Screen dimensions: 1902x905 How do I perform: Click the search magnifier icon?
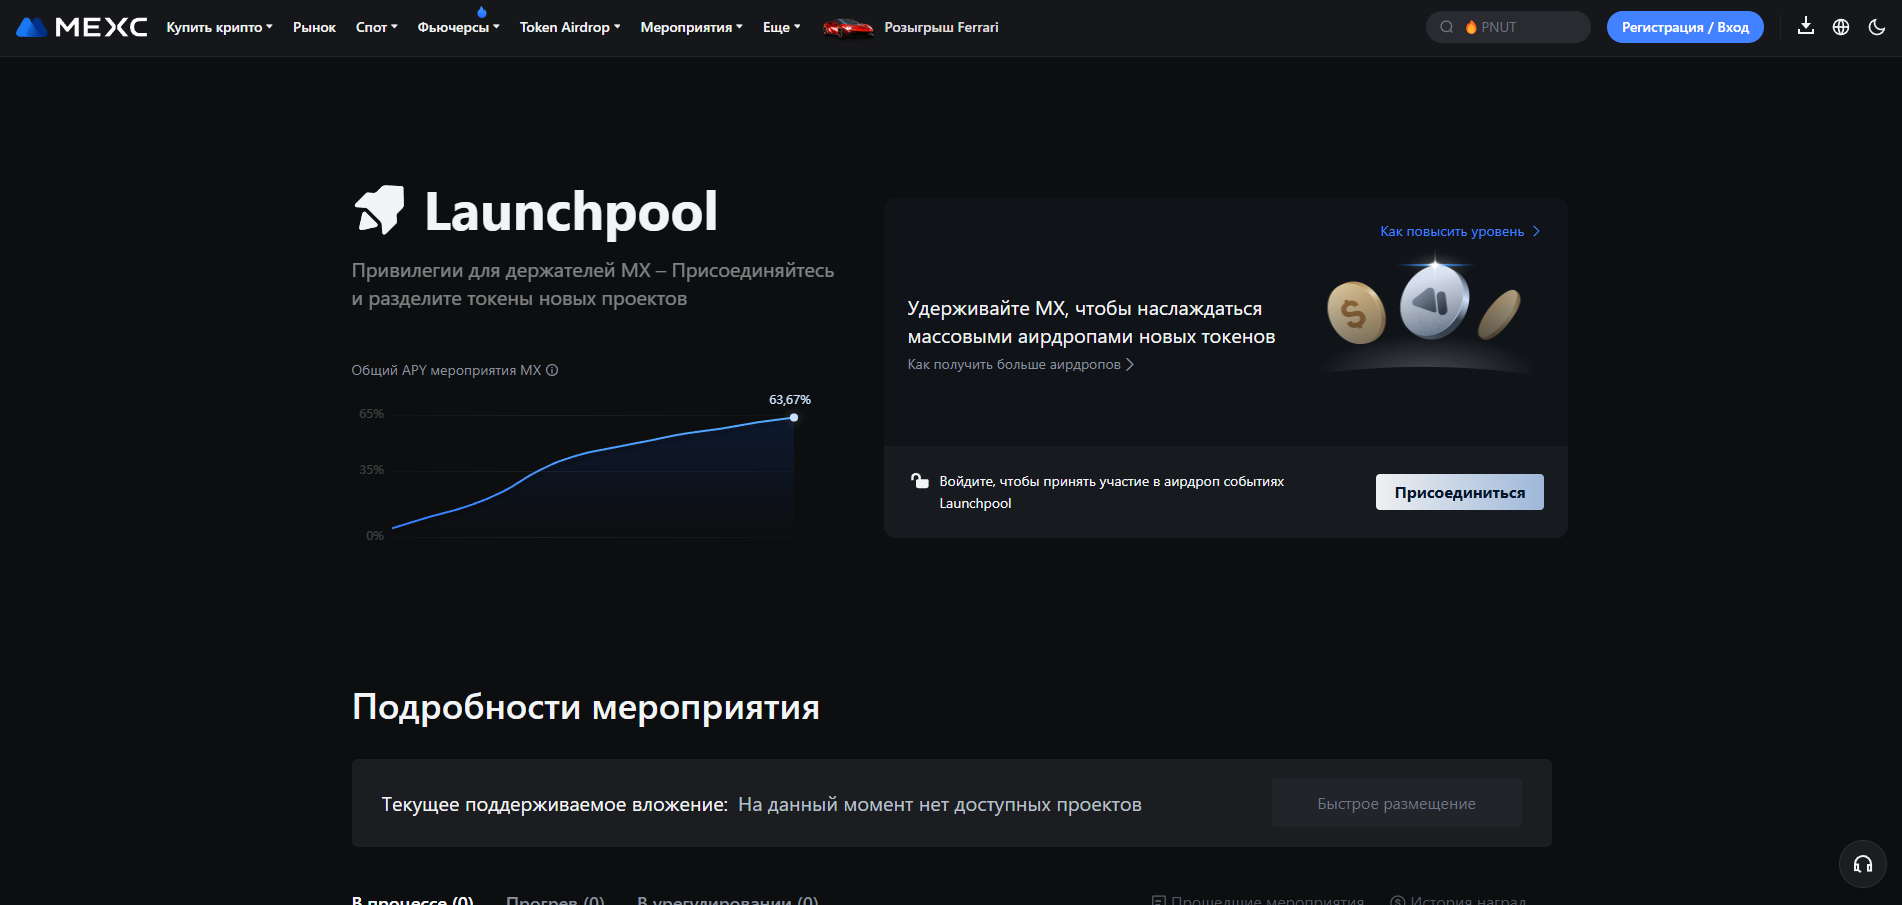coord(1447,27)
